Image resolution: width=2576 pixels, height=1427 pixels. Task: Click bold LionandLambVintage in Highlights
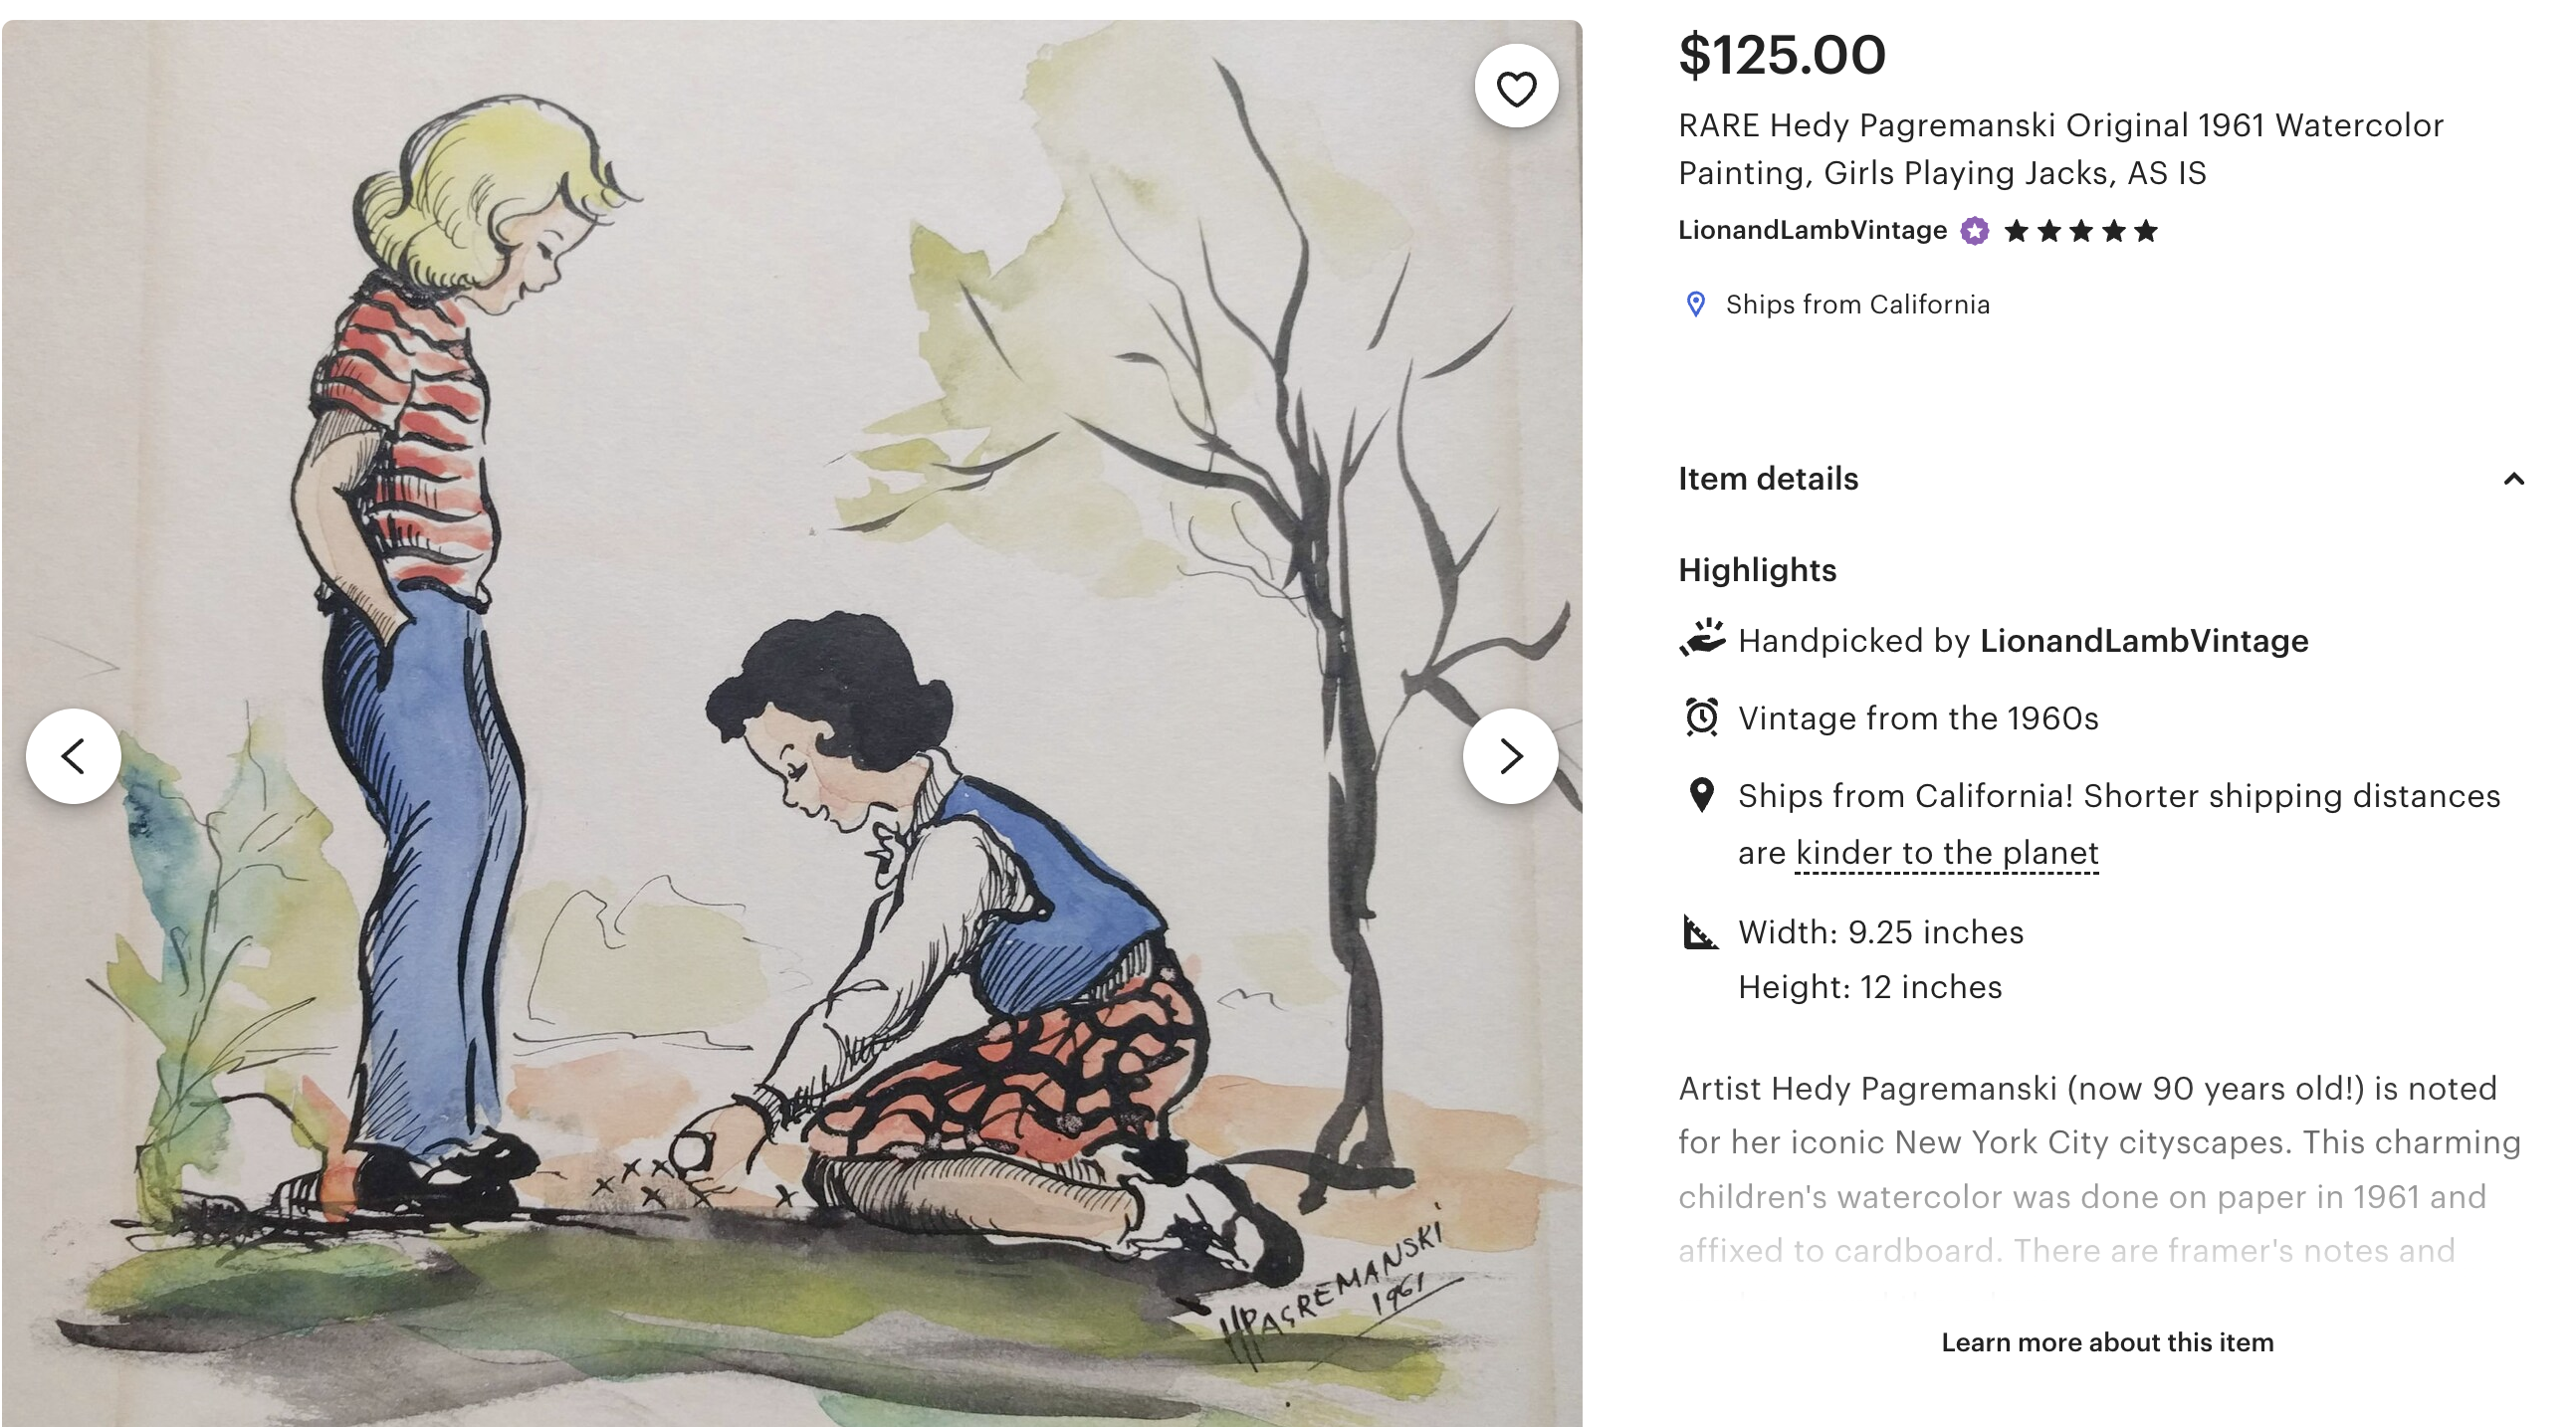[2144, 640]
